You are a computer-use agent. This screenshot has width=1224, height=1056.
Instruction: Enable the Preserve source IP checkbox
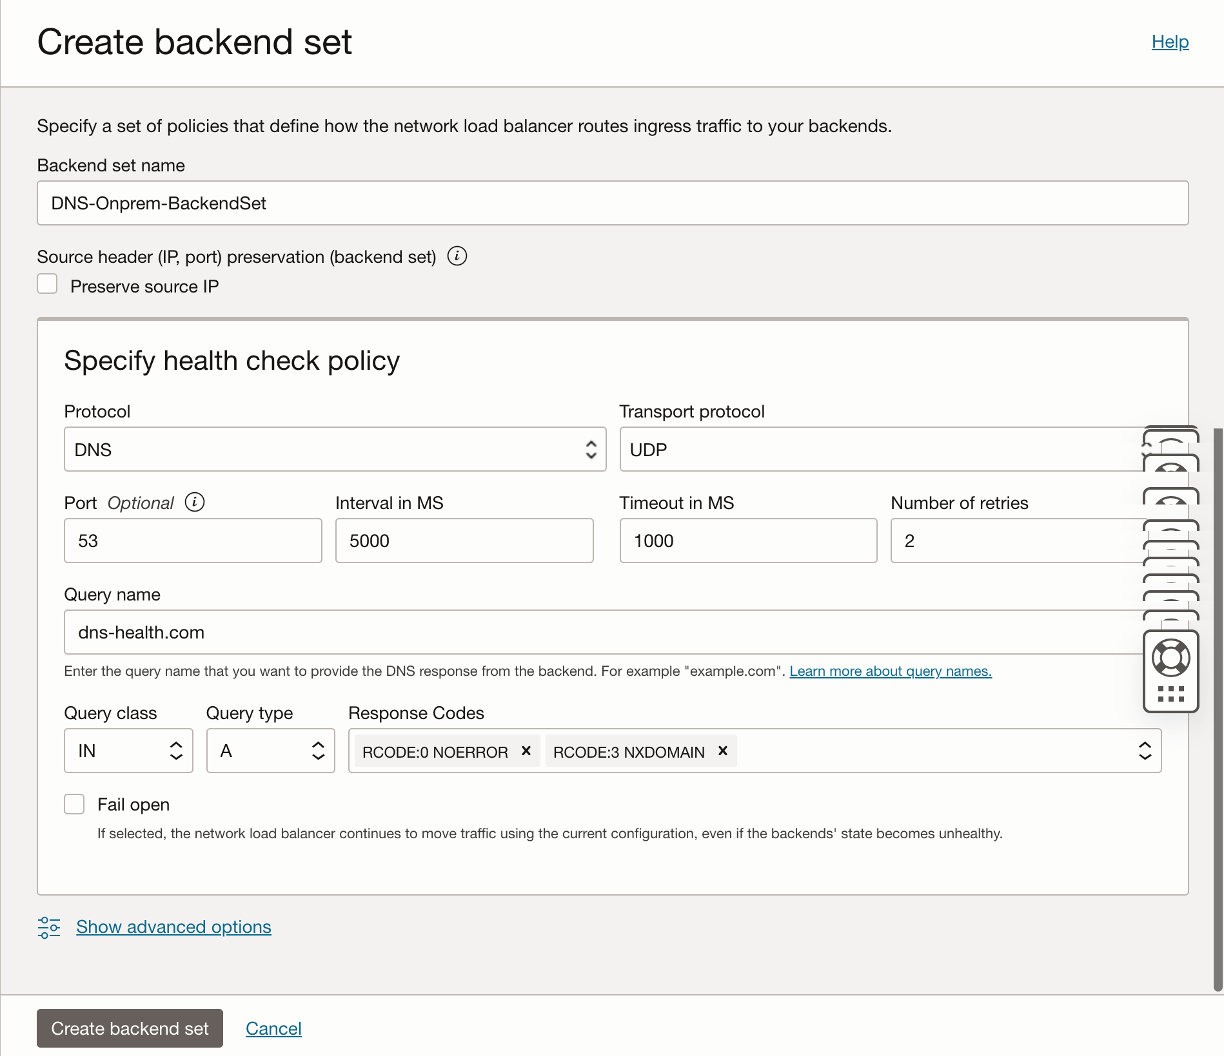click(47, 284)
